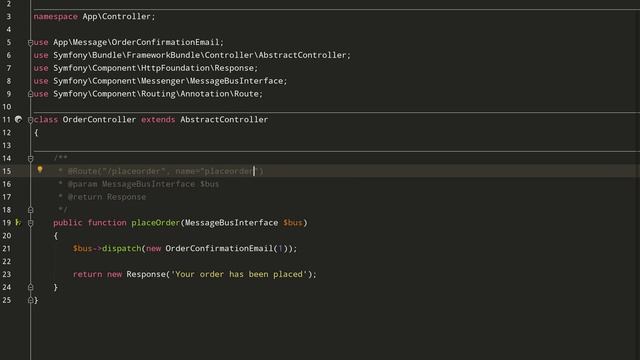Click the return keyword on line 23
This screenshot has height=360, width=640.
(x=87, y=274)
